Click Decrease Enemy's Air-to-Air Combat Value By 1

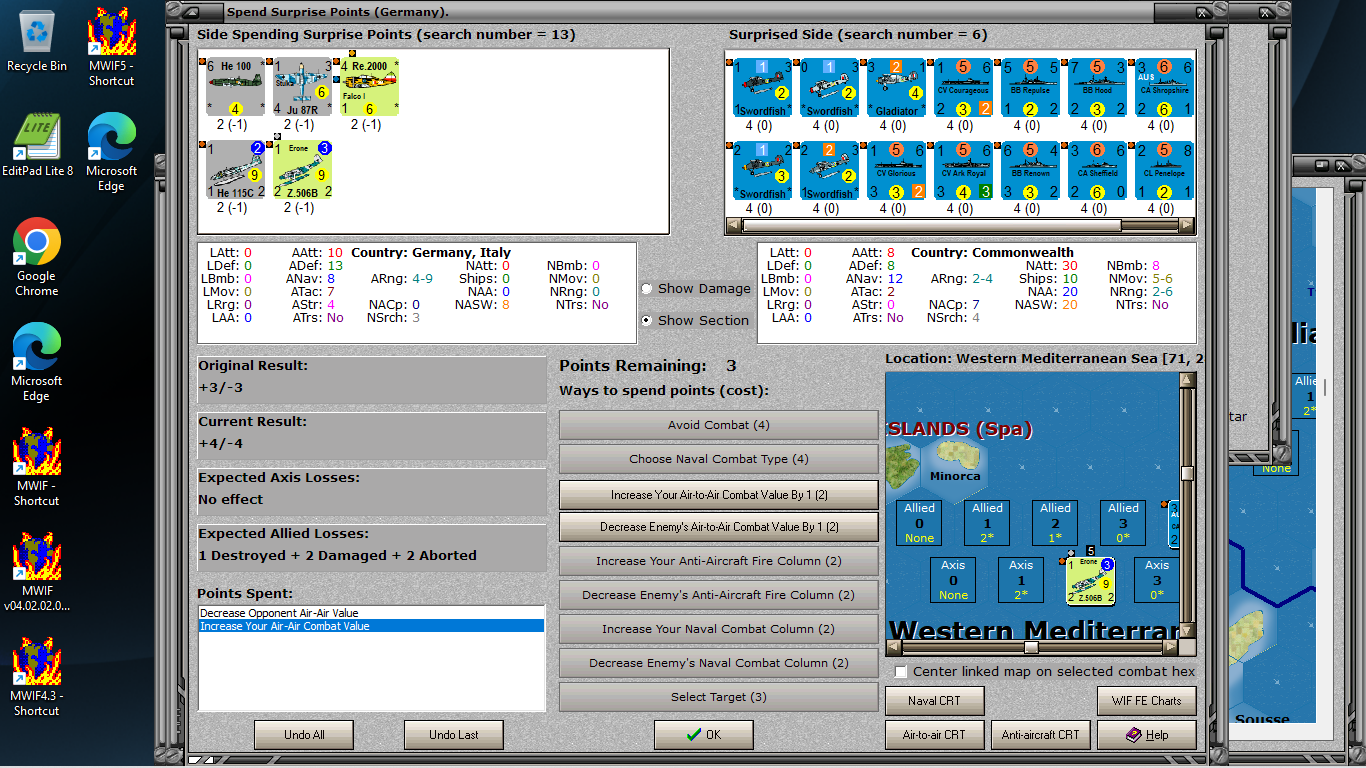coord(718,527)
